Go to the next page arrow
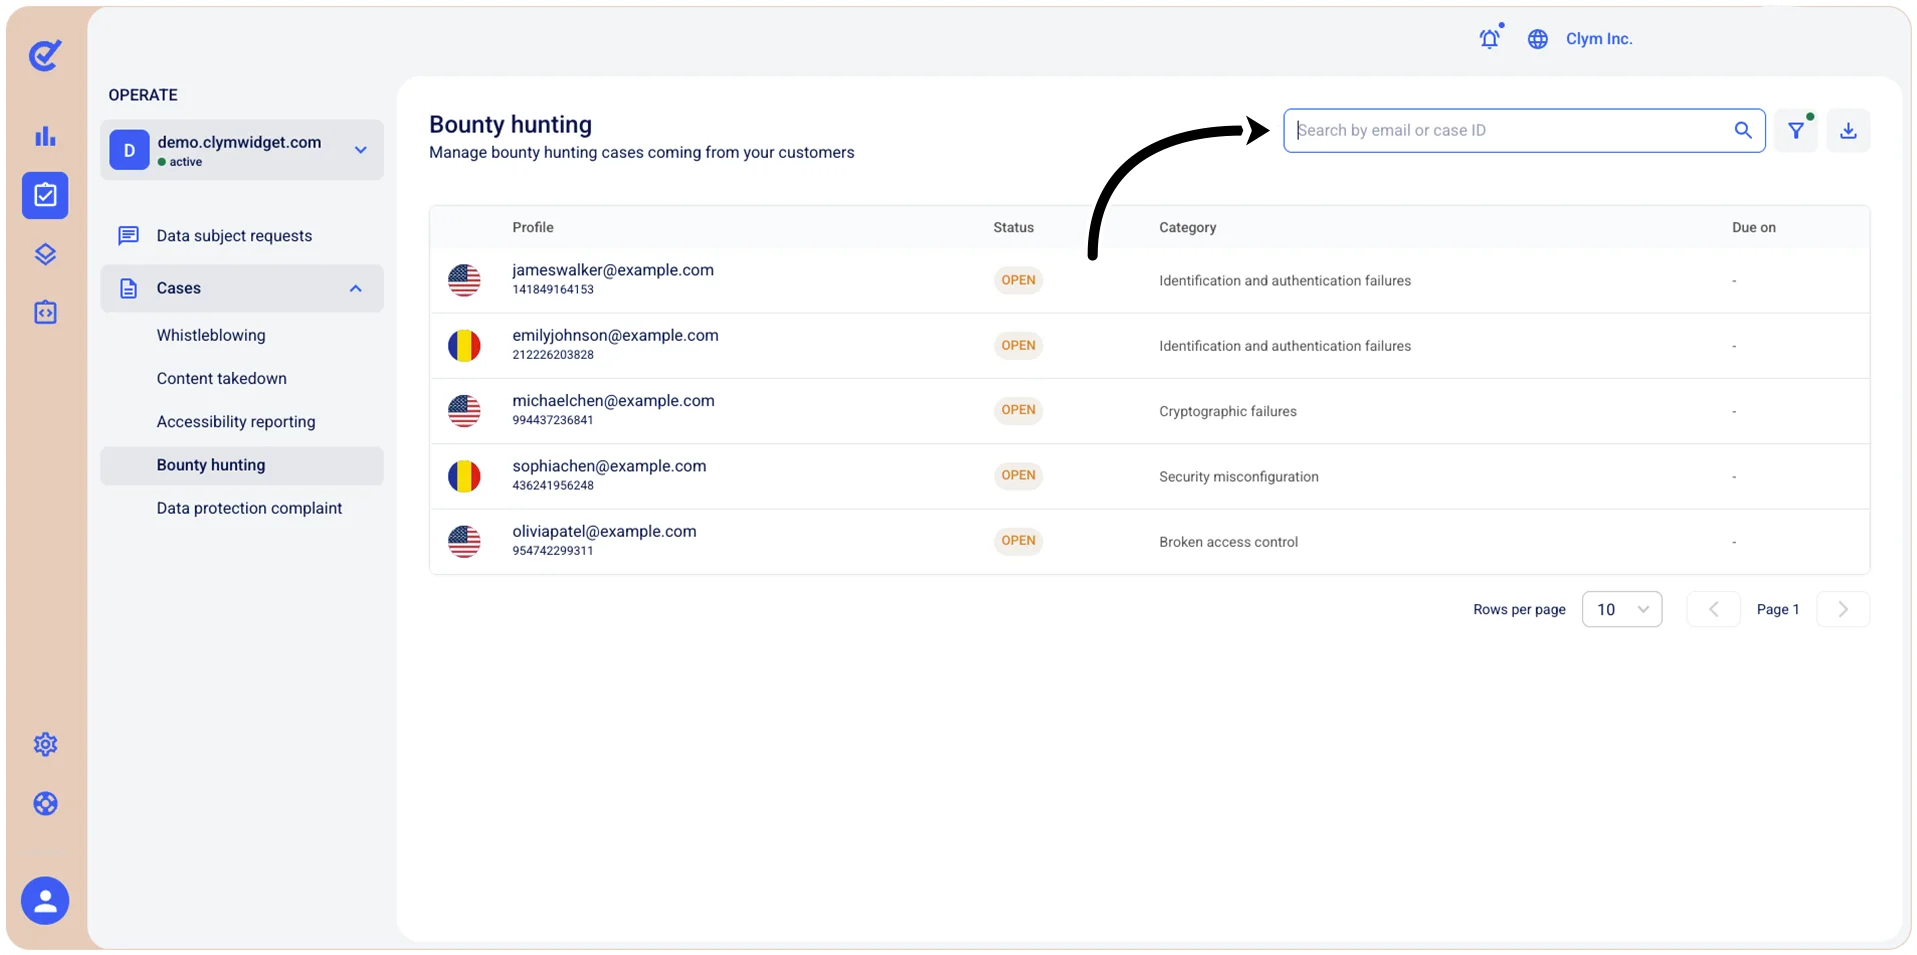The height and width of the screenshot is (955, 1917). point(1843,609)
